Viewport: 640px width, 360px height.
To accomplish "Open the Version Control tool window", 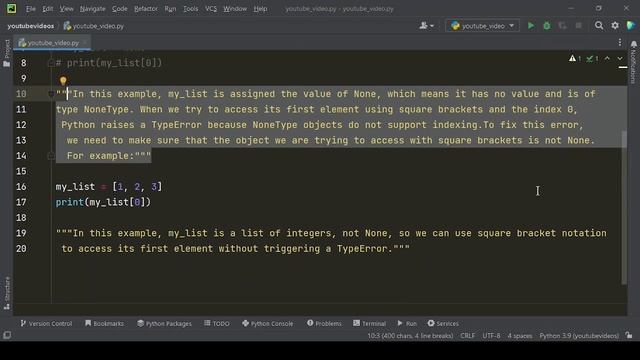I will (46, 323).
